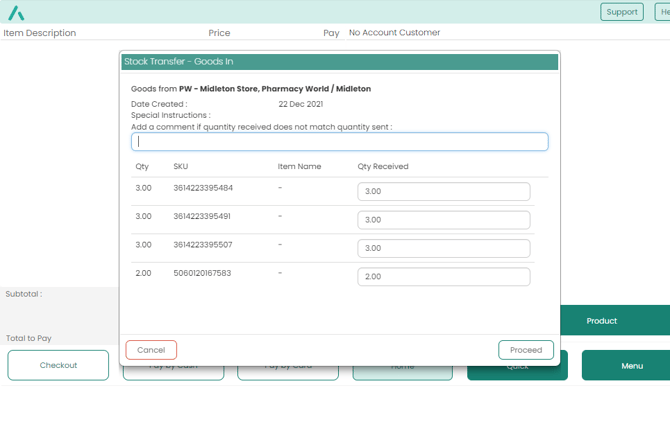
Task: Open the Menu button
Action: (x=630, y=367)
